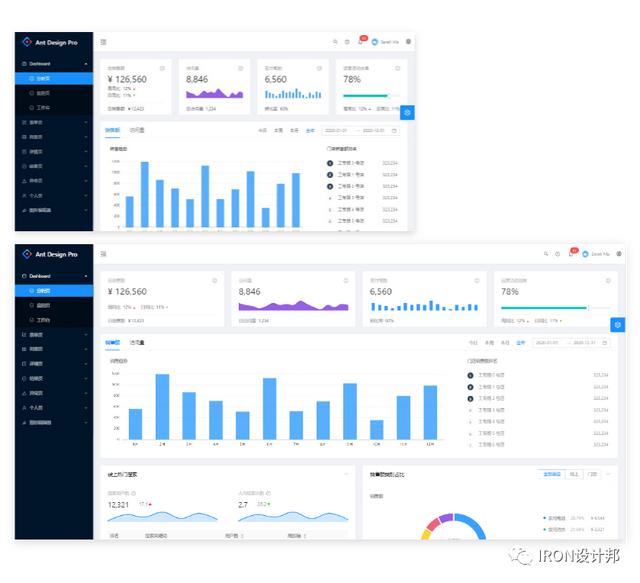
Task: Click info icon on ¥126,560 card, upper dashboard
Action: coord(162,68)
